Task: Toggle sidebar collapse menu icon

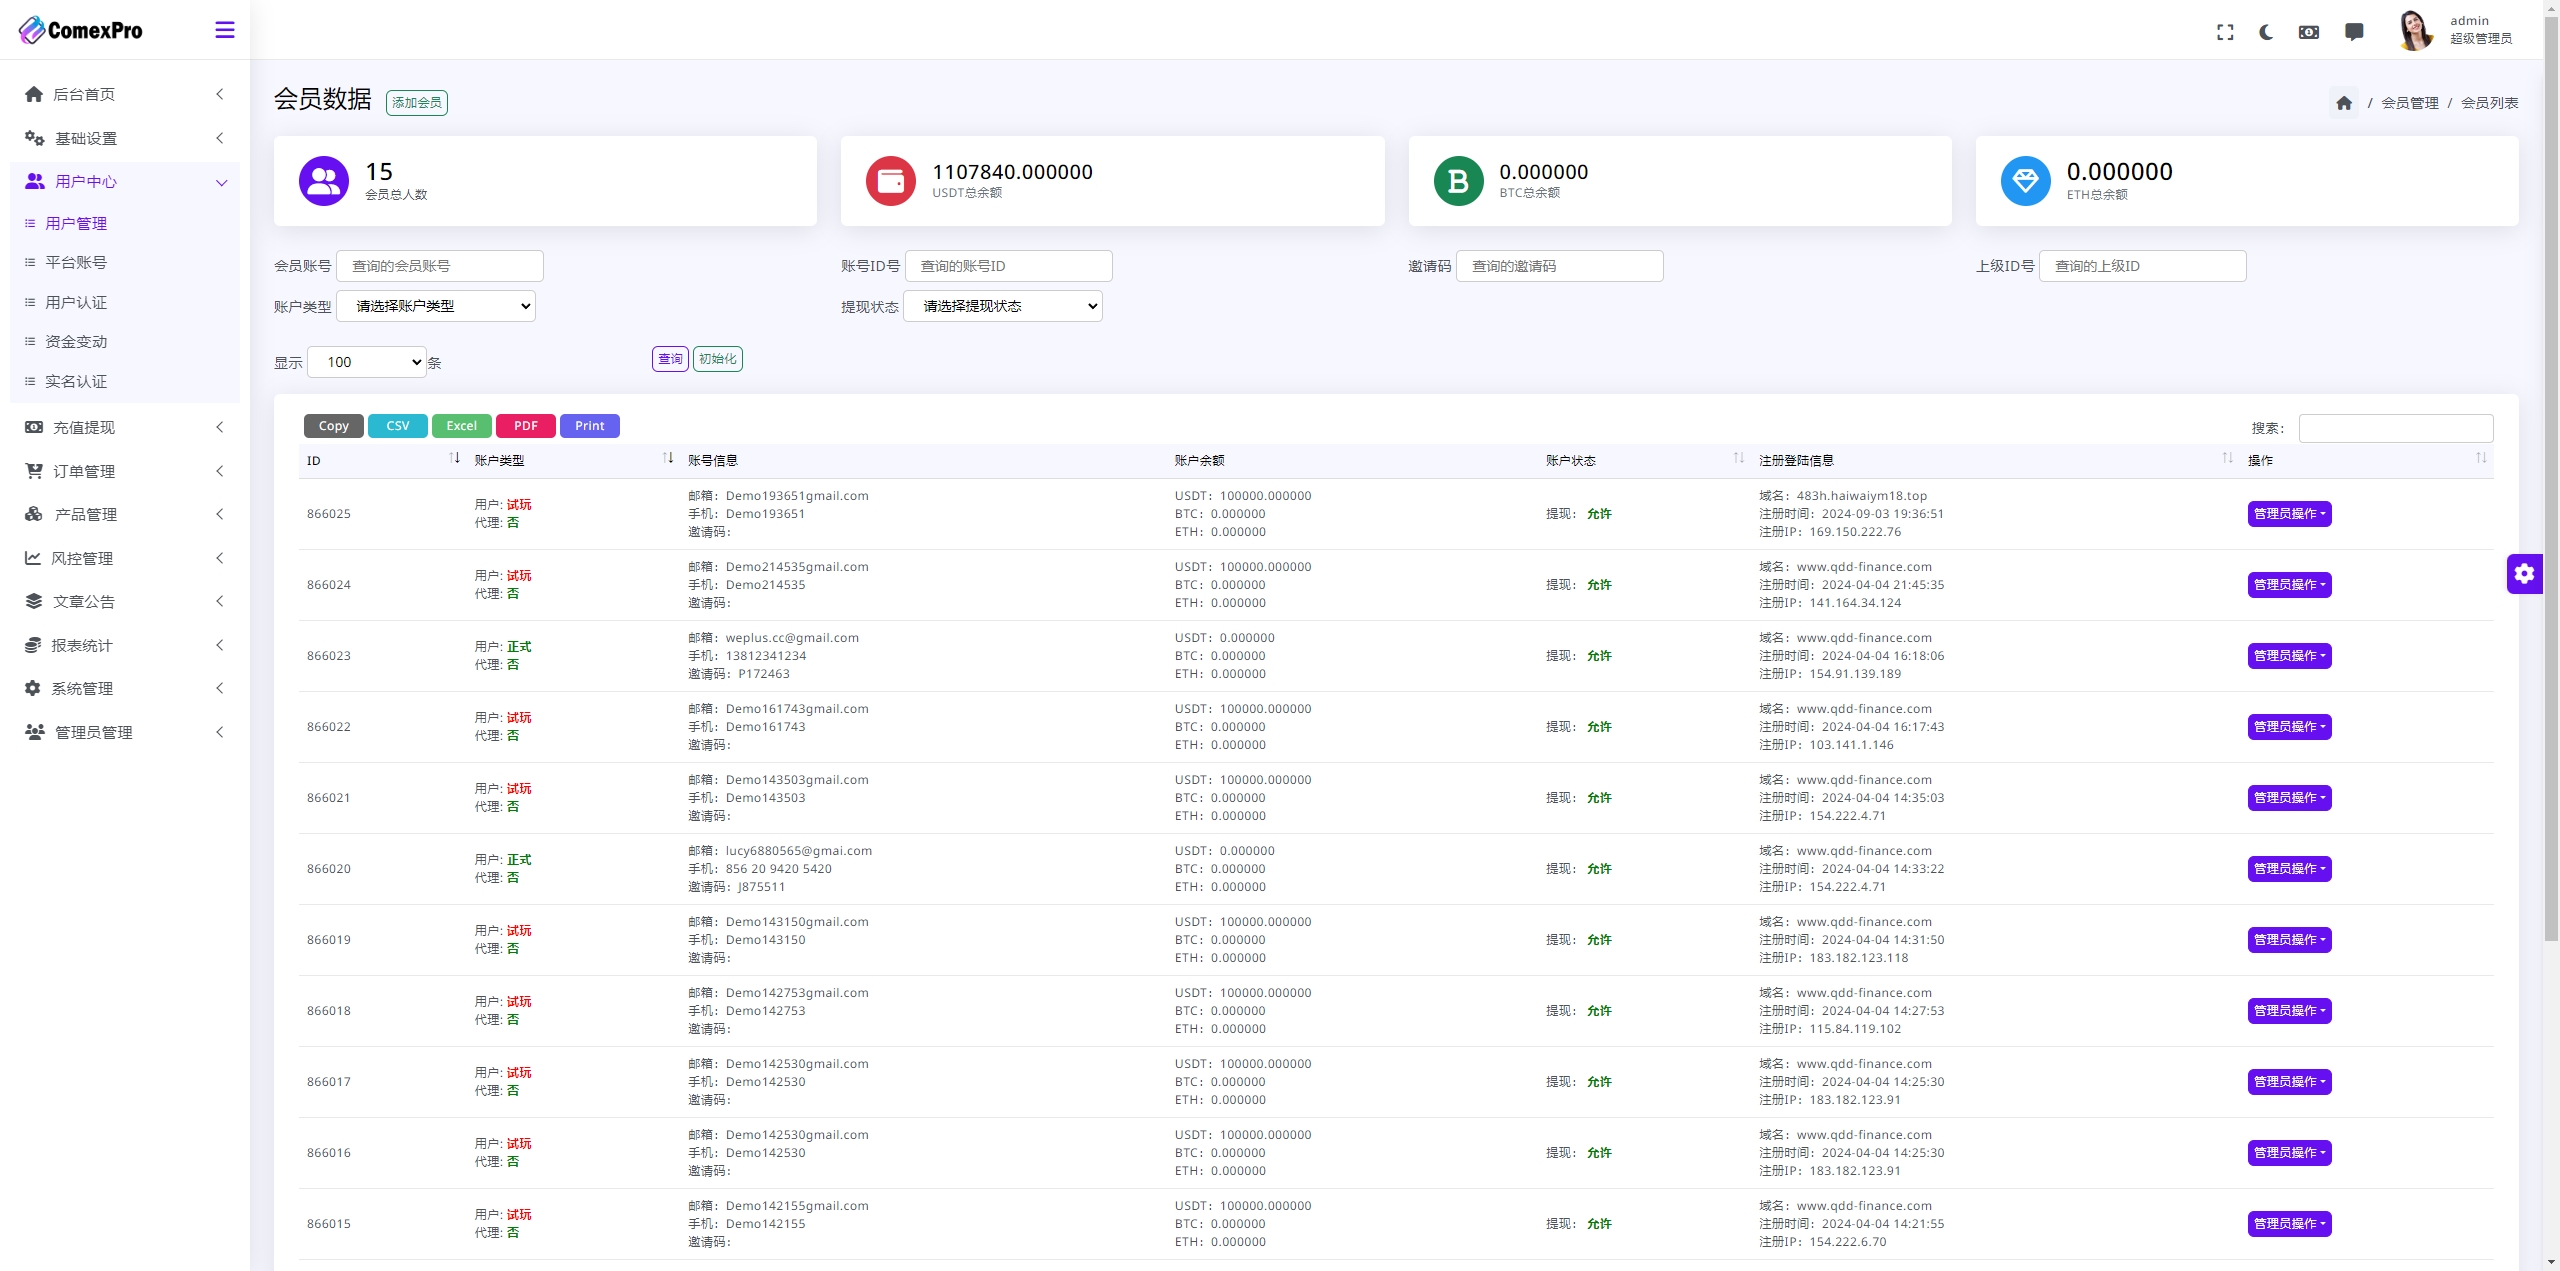Action: click(x=225, y=29)
